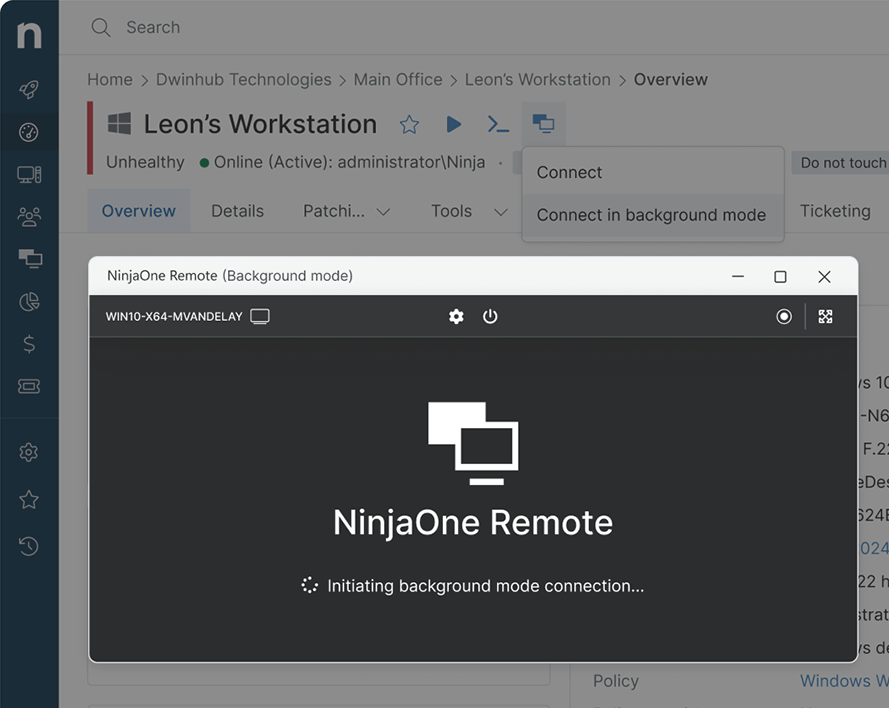Toggle fullscreen in NinjaOne Remote window
Image resolution: width=889 pixels, height=708 pixels.
pyautogui.click(x=825, y=316)
